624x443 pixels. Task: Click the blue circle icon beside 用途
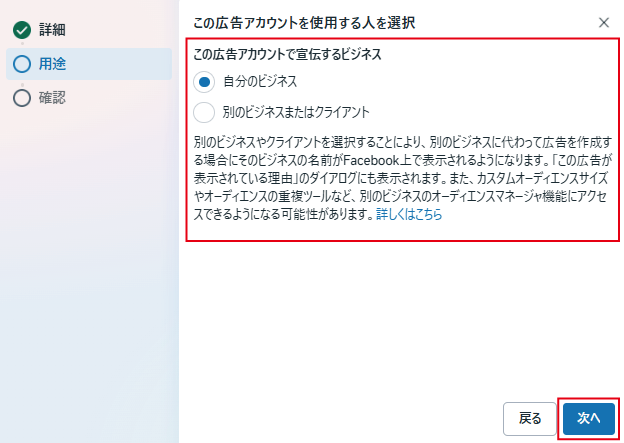[x=22, y=64]
